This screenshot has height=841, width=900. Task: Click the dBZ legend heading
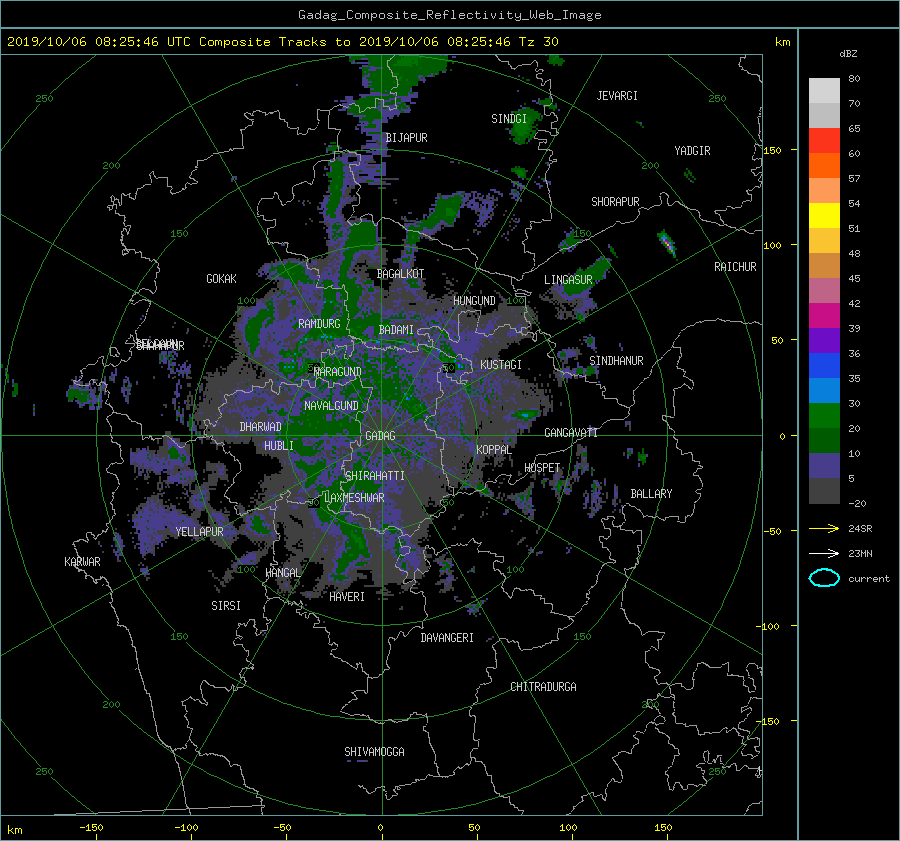848,54
